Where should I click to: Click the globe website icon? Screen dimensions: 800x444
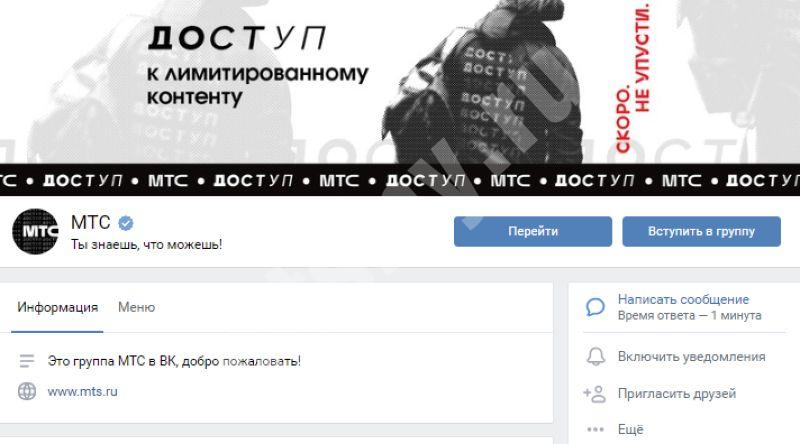27,391
